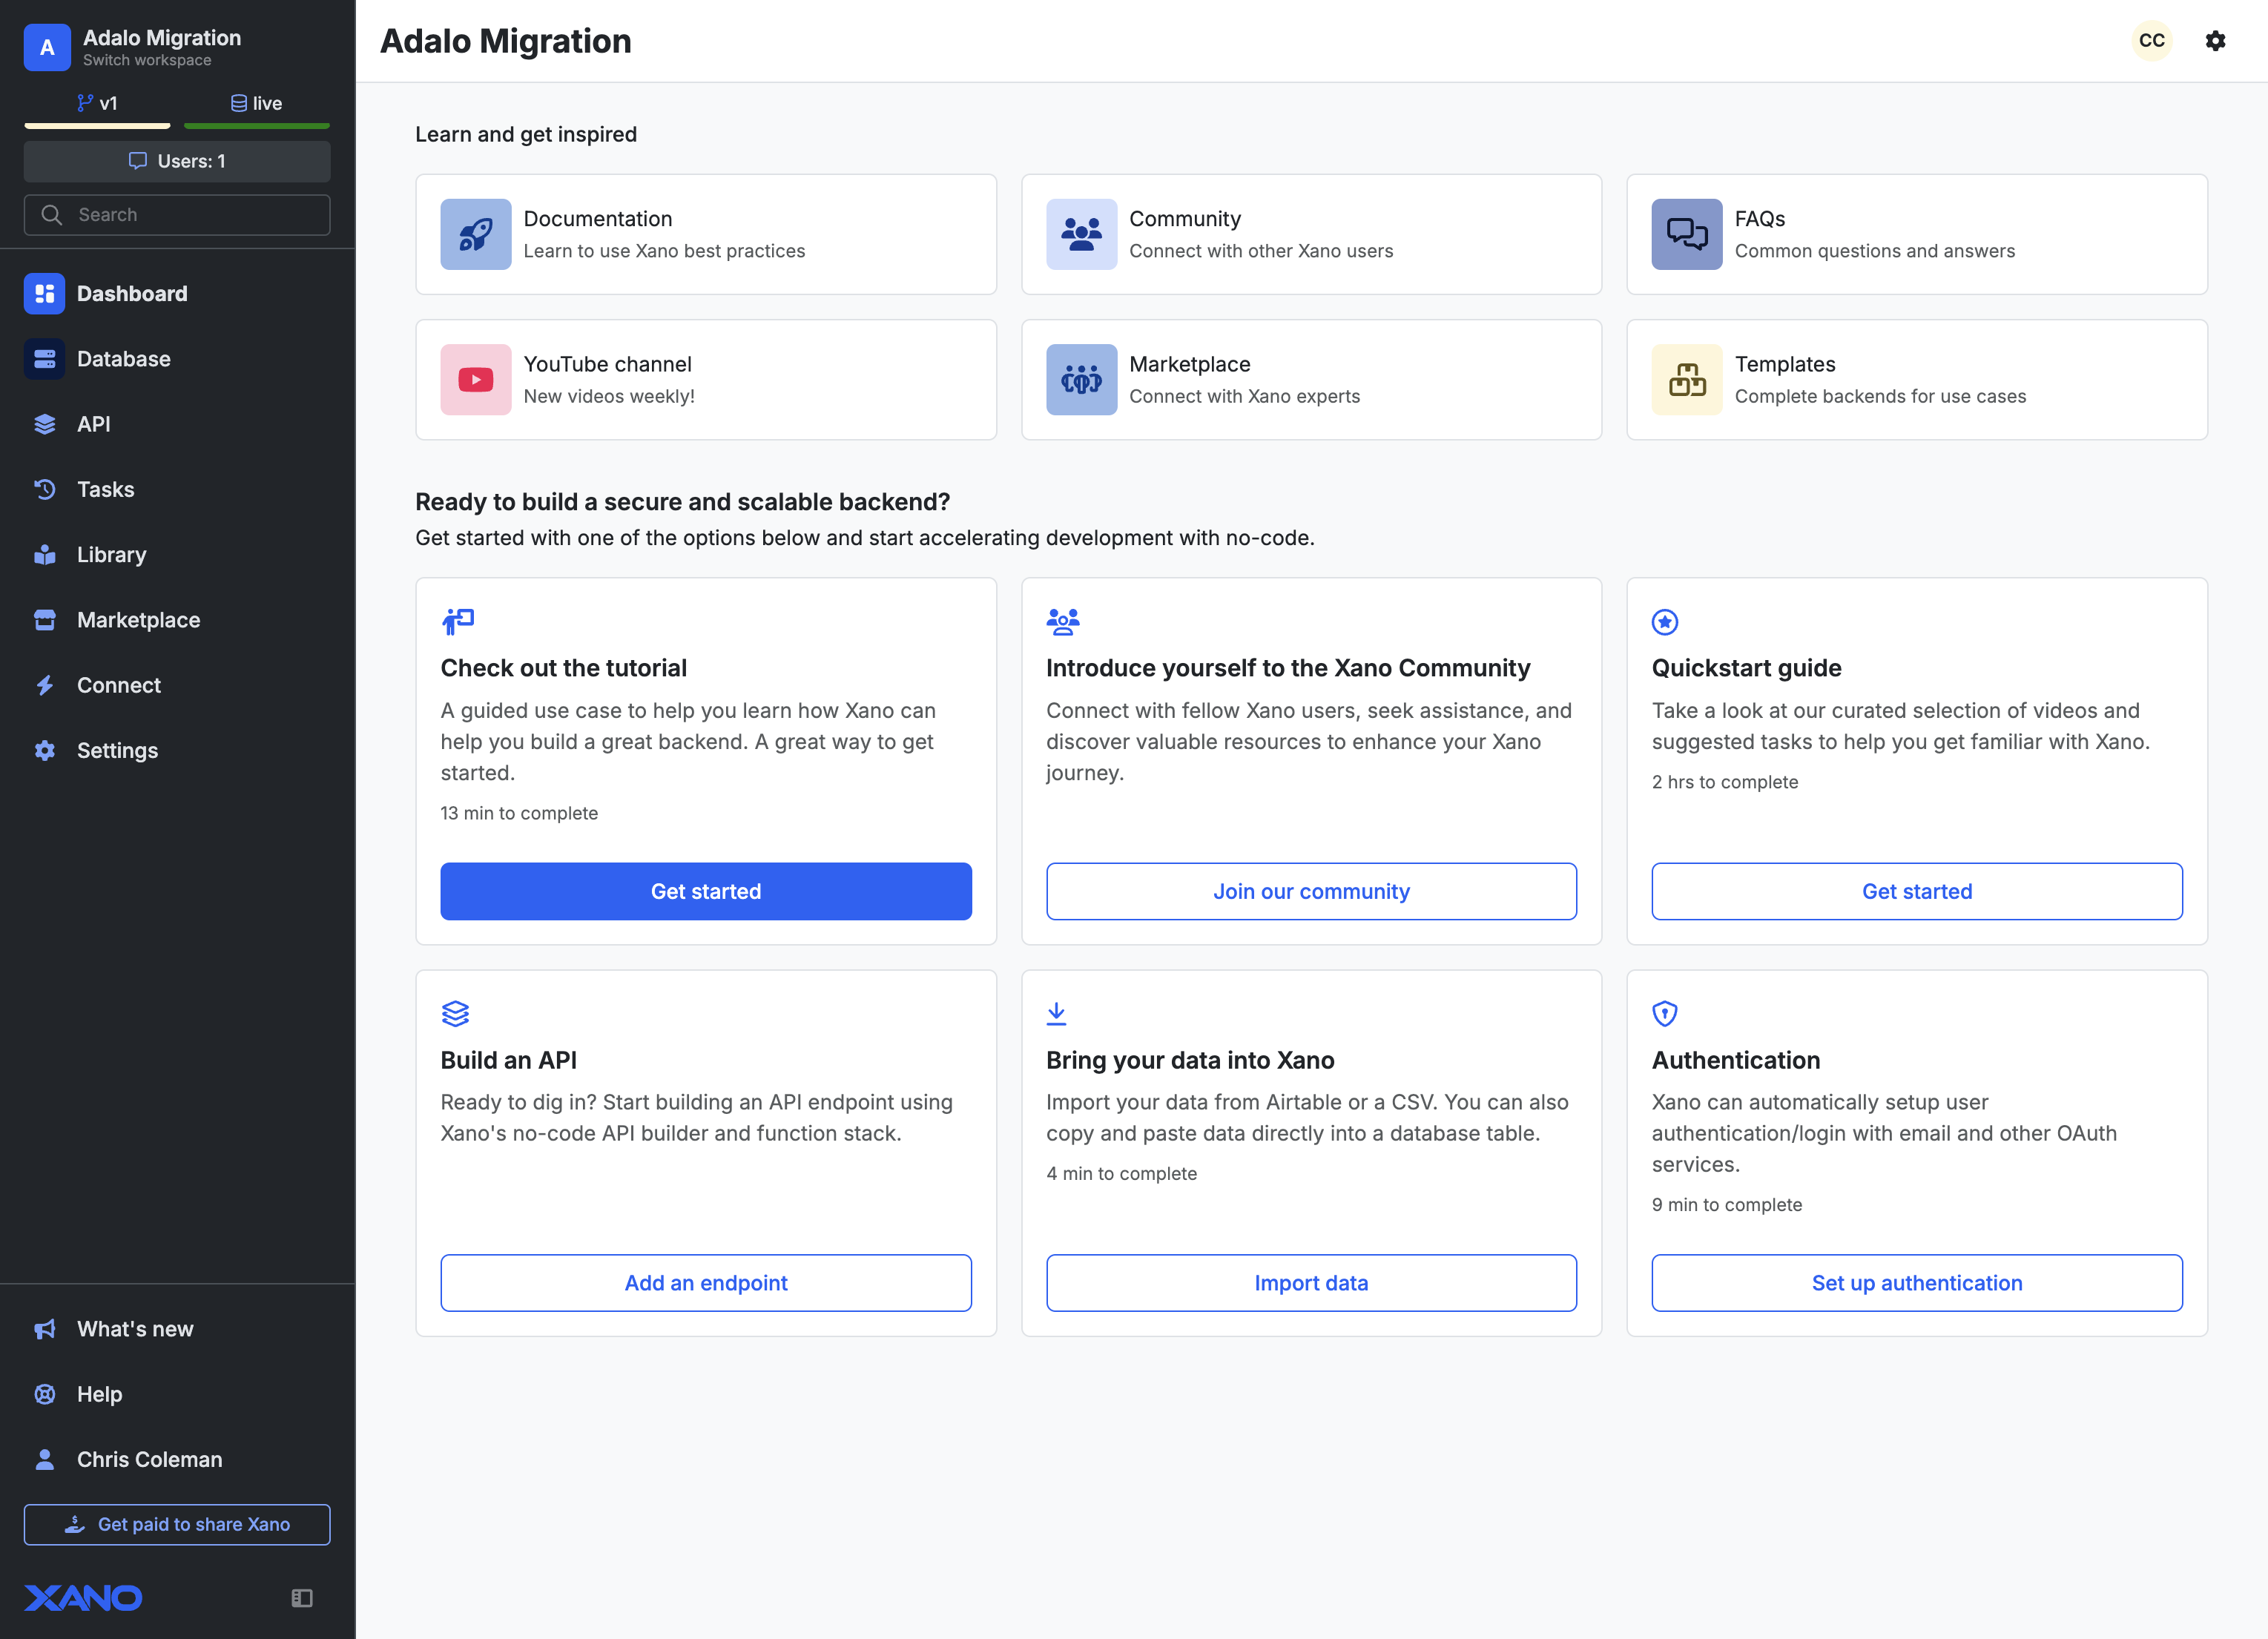Click the CC user avatar
The height and width of the screenshot is (1639, 2268).
point(2152,40)
